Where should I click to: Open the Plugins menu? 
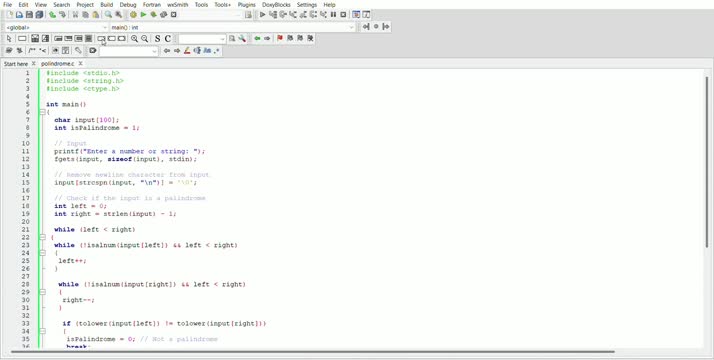tap(246, 5)
